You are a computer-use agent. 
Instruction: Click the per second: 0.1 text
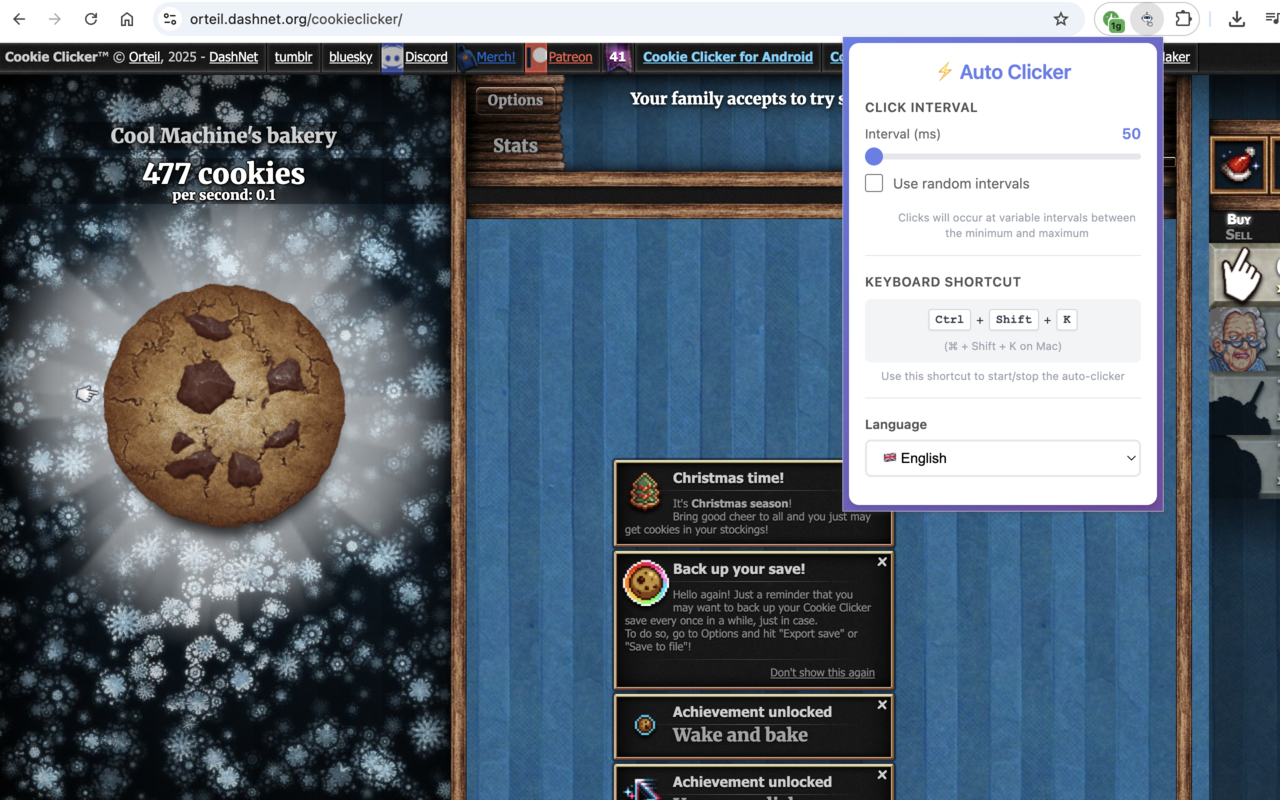click(x=224, y=195)
